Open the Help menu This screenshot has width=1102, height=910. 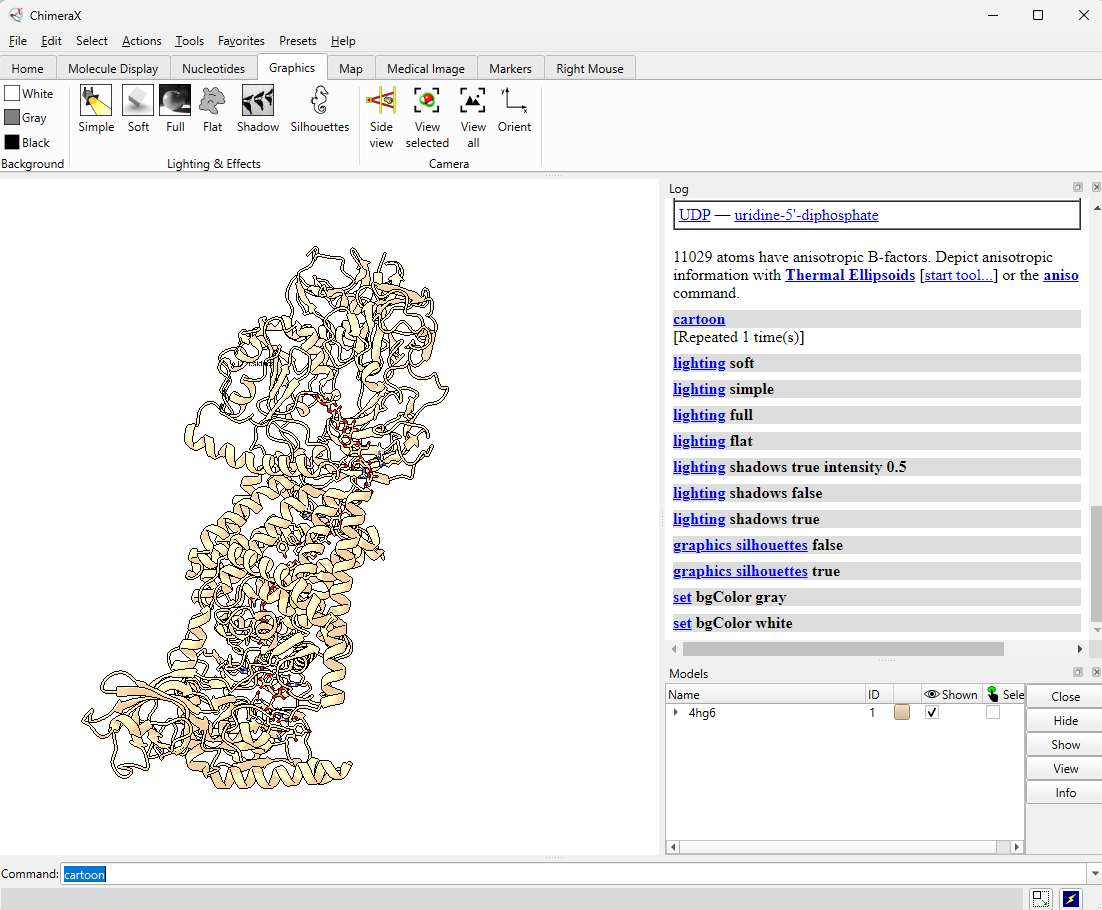click(343, 41)
